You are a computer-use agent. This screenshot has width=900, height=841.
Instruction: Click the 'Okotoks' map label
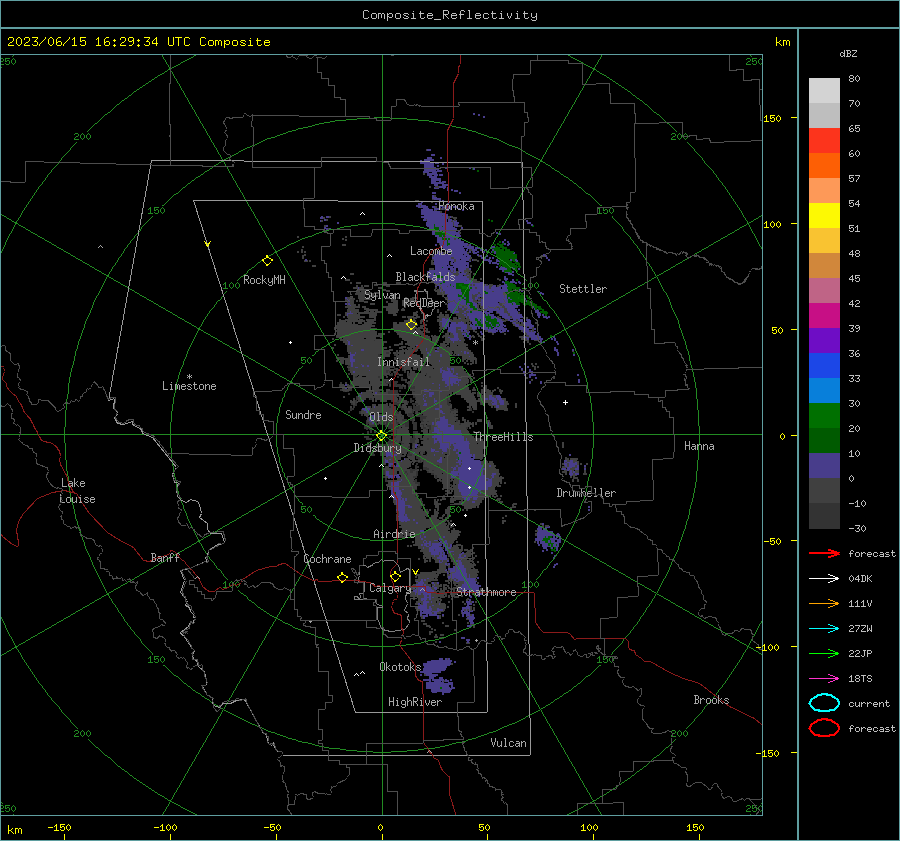point(400,666)
